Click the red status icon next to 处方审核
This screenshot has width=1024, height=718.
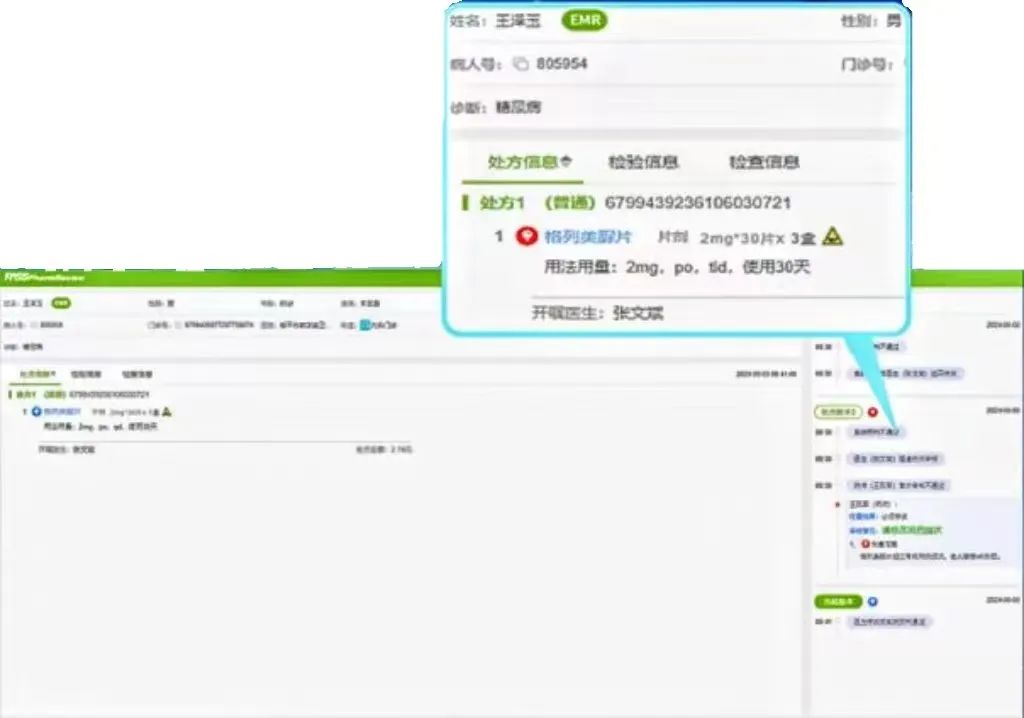coord(871,411)
